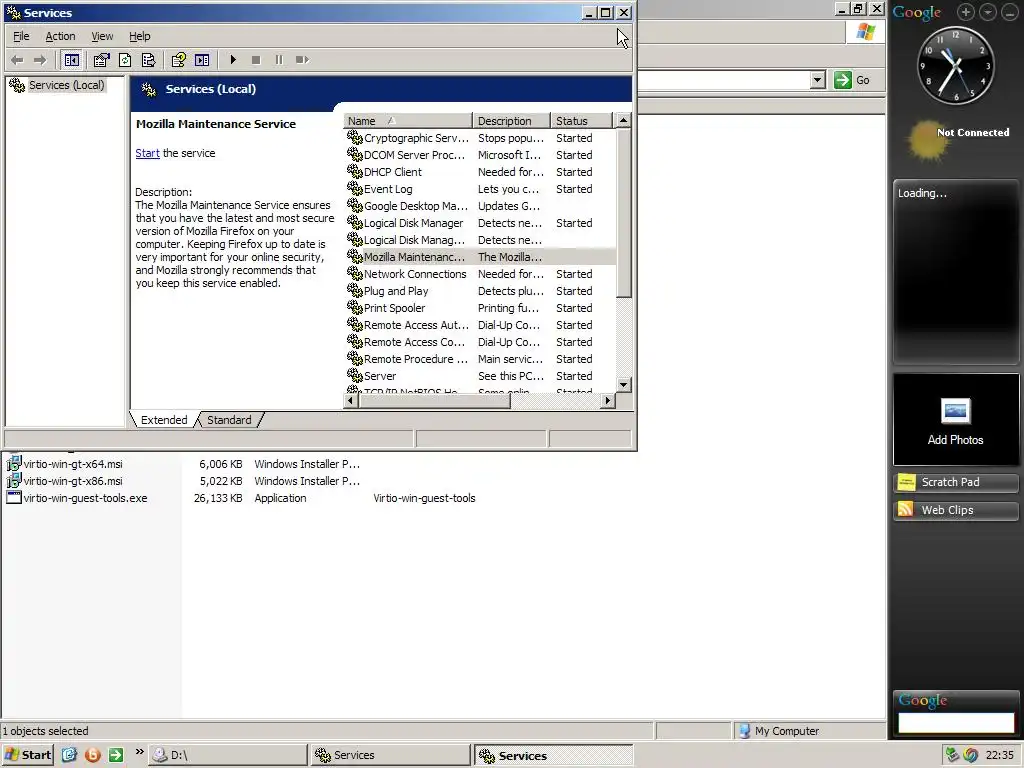The image size is (1024, 768).
Task: Select virtio-win-gt-x64.msi in the Explorer window
Action: tap(72, 464)
